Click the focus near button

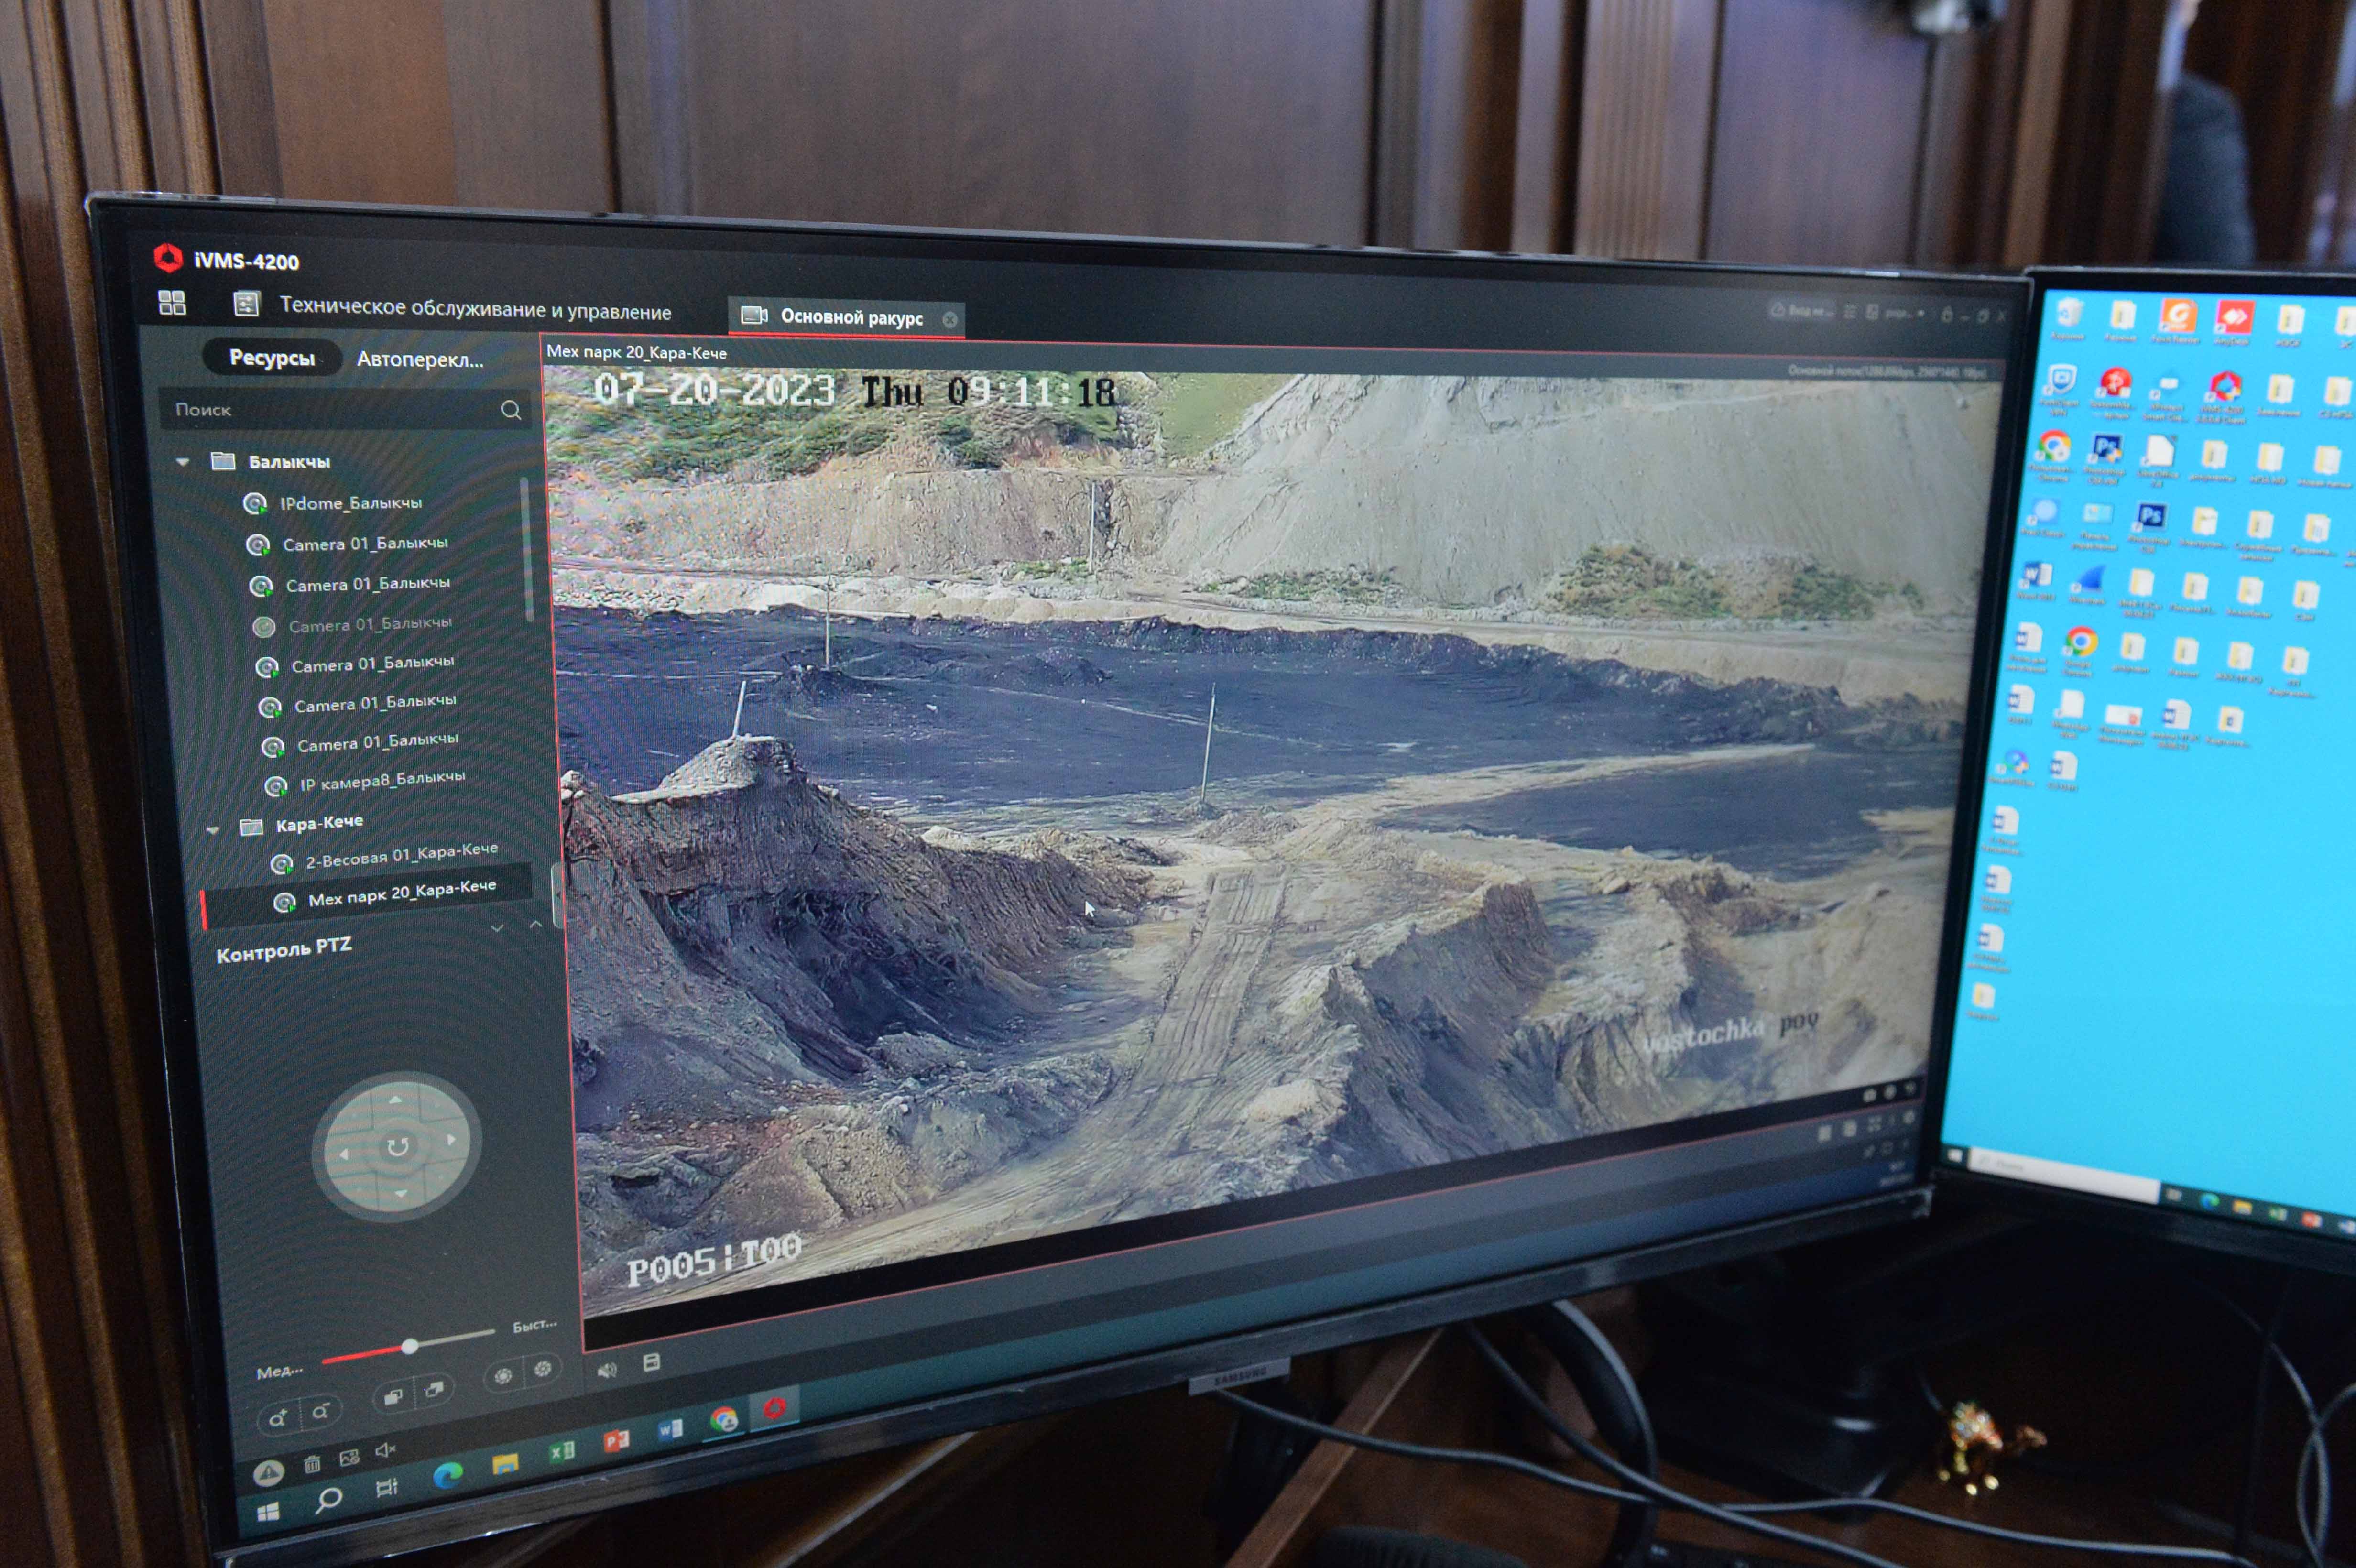393,1396
